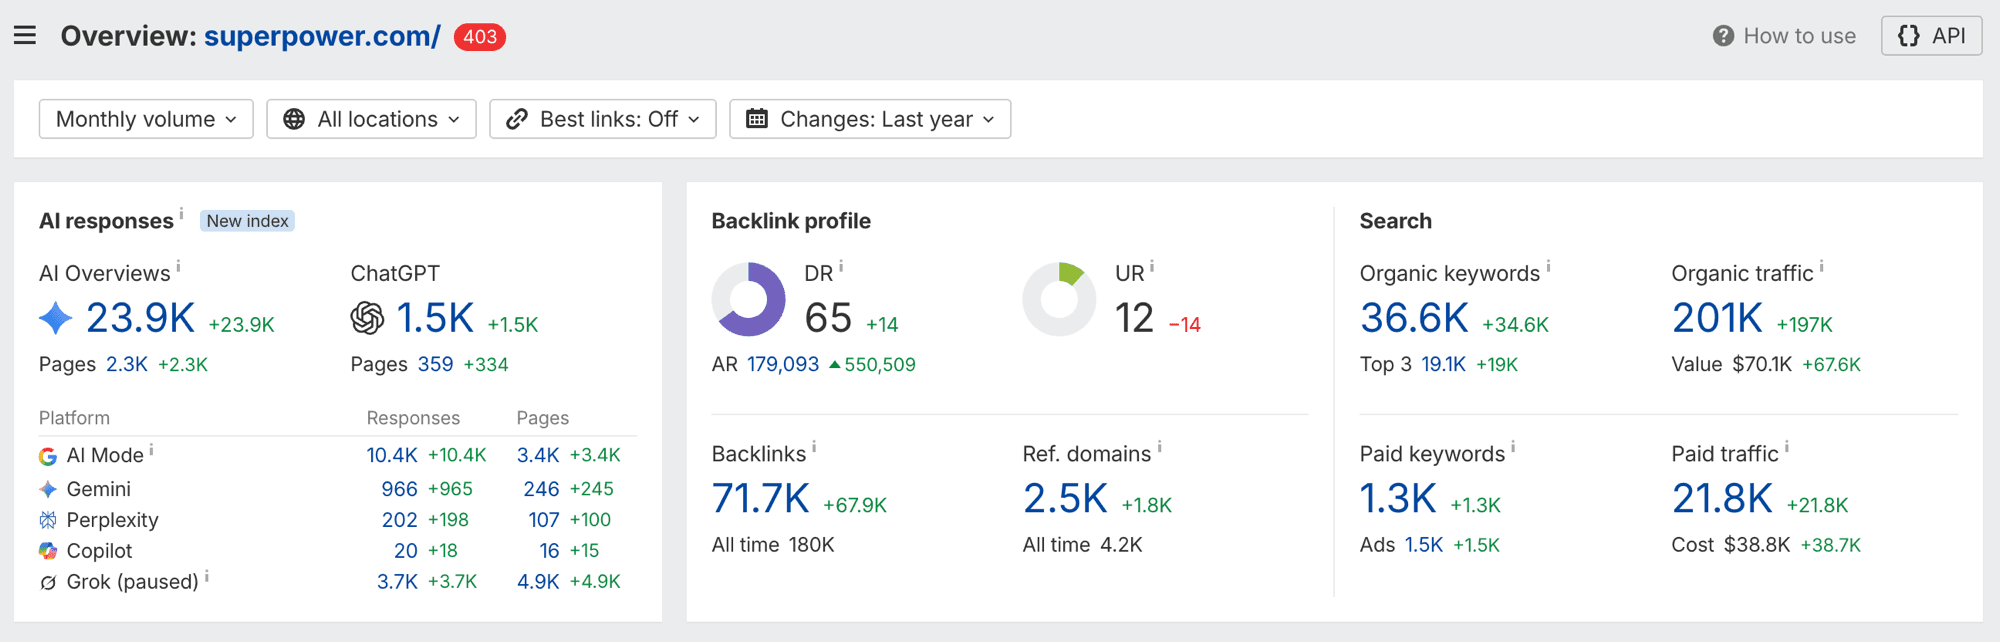Open How to use help
Viewport: 2000px width, 642px height.
click(x=1784, y=36)
